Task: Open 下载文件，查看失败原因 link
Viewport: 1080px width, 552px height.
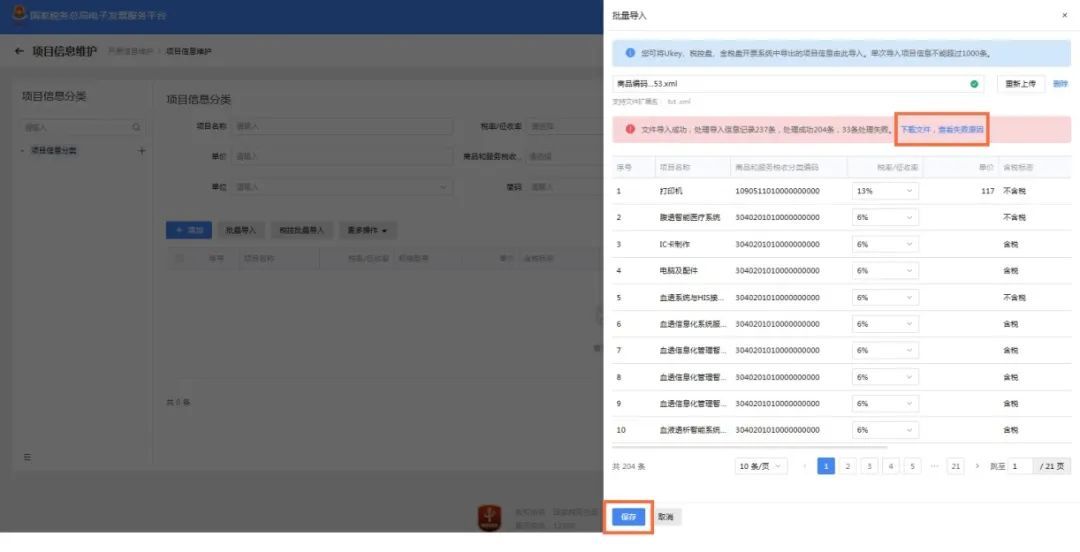Action: [942, 129]
